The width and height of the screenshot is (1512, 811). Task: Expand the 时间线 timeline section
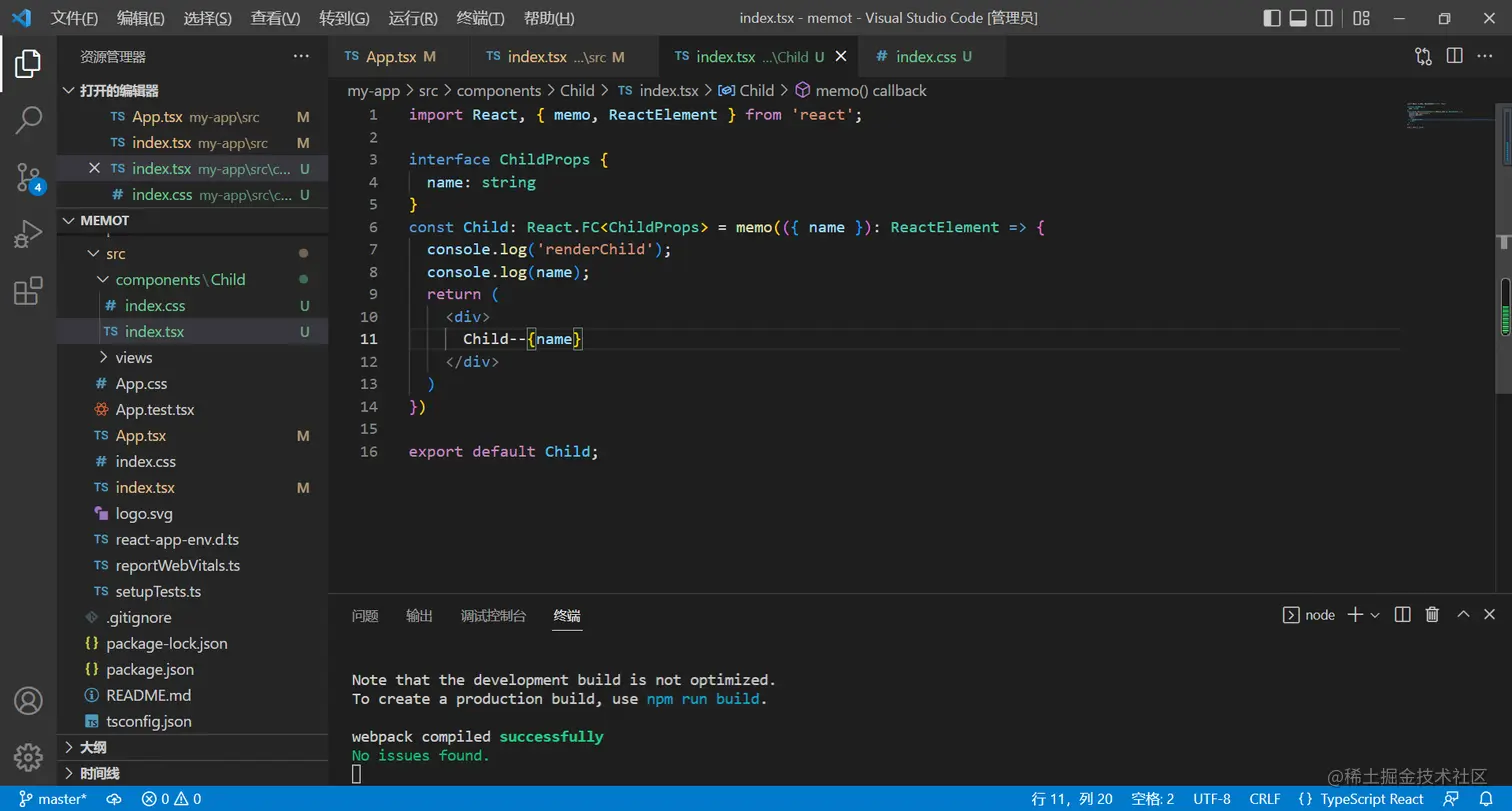192,773
